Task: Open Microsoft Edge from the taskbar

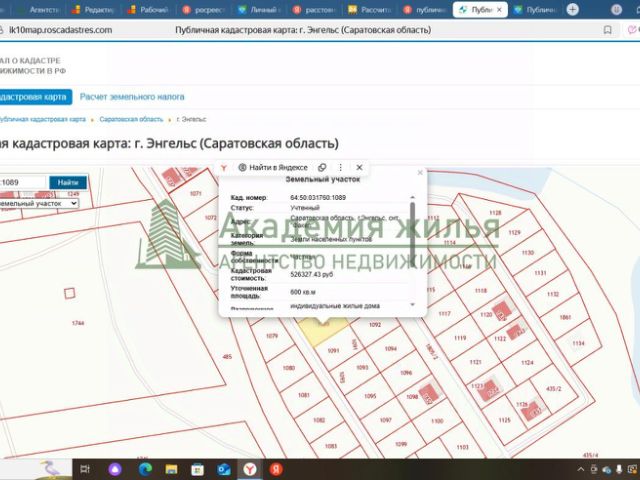Action: (145, 469)
